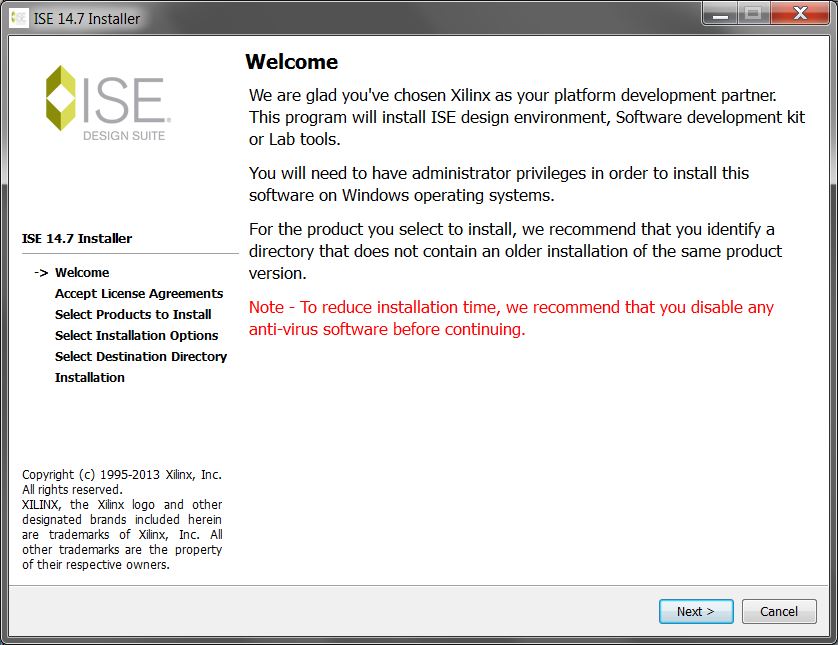Click the Welcome page heading
This screenshot has height=645, width=838.
click(x=292, y=62)
